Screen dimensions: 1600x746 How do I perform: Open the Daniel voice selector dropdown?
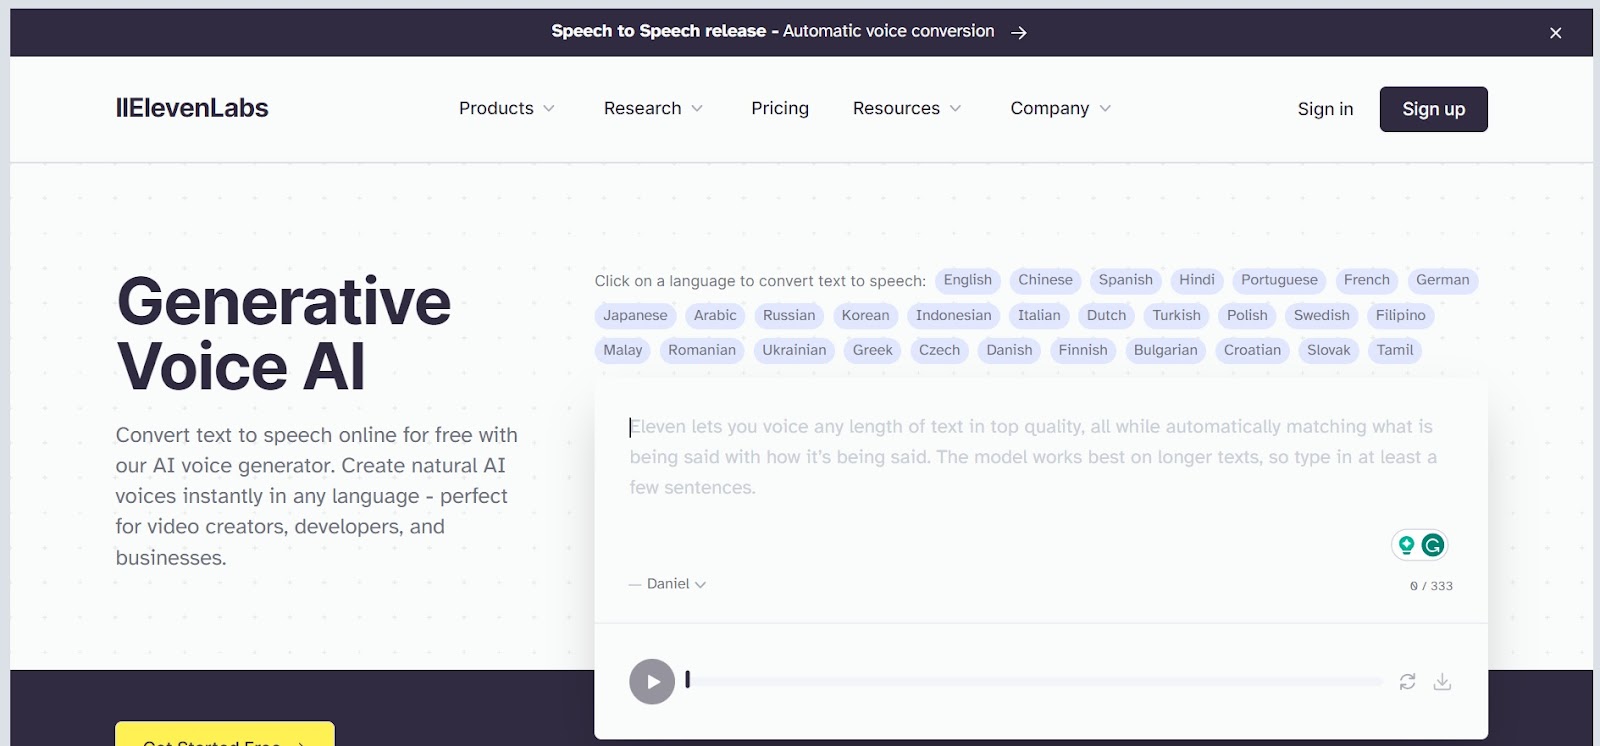point(676,584)
